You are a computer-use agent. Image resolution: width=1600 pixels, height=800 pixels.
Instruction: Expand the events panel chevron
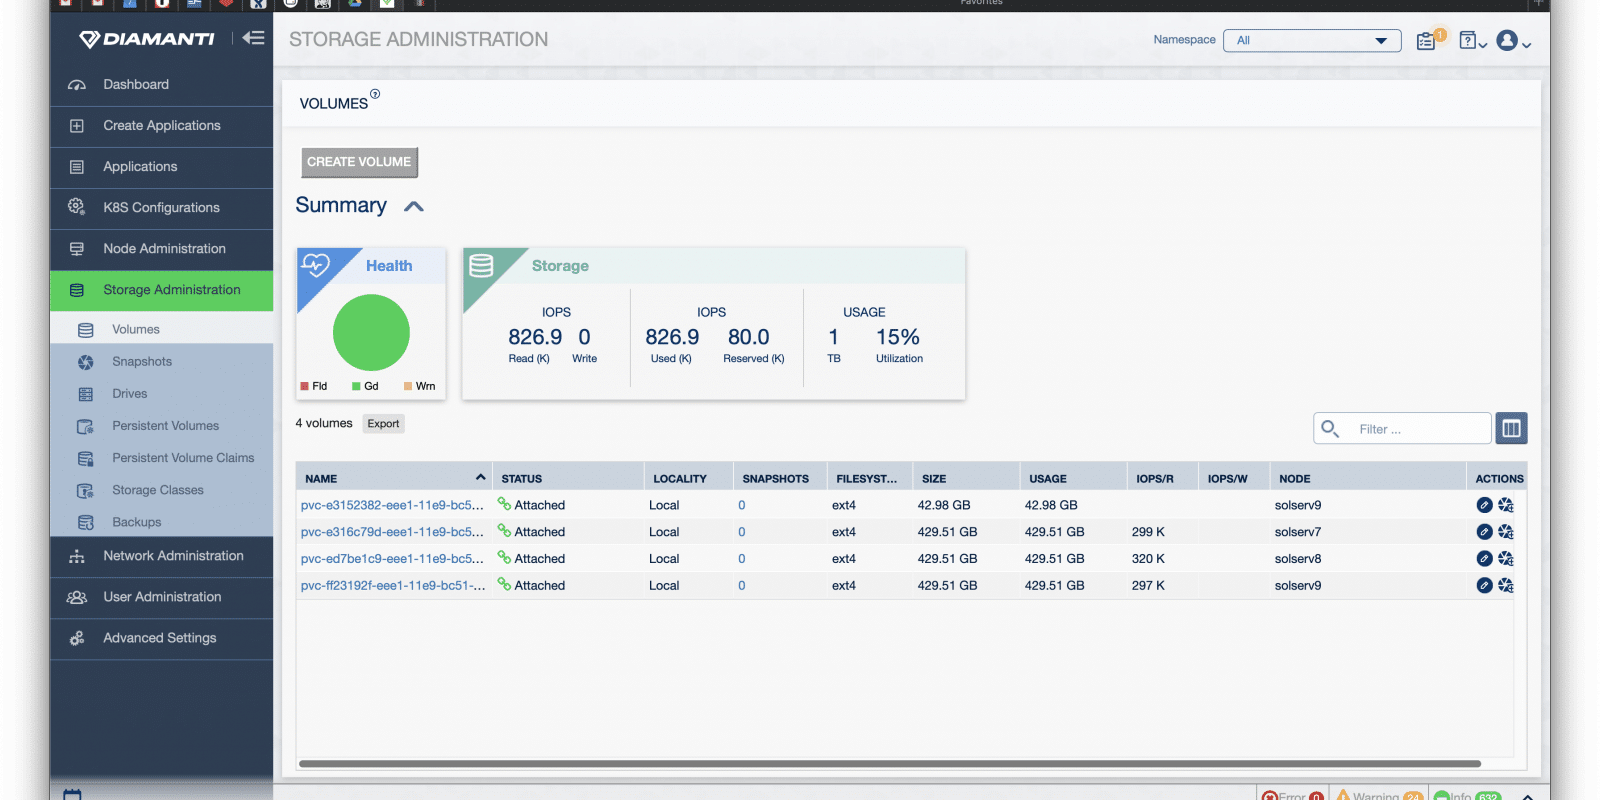pyautogui.click(x=1528, y=796)
